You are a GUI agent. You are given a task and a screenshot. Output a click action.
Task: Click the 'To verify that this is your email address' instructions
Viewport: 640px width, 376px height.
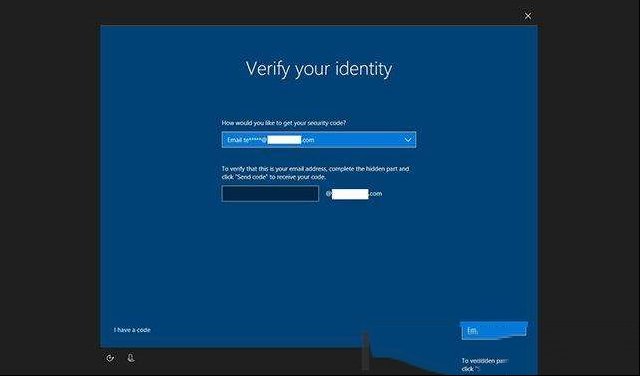click(x=315, y=173)
